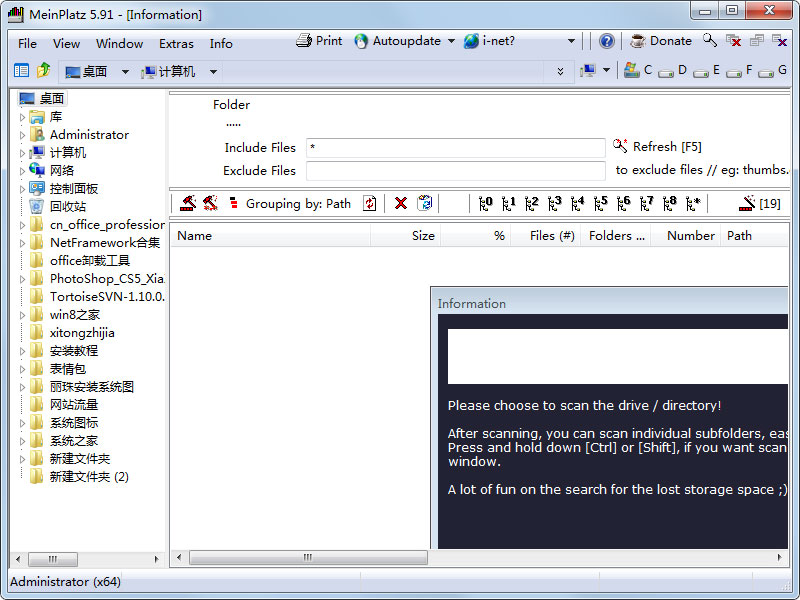This screenshot has width=800, height=600.
Task: Open the Extras menu
Action: 176,43
